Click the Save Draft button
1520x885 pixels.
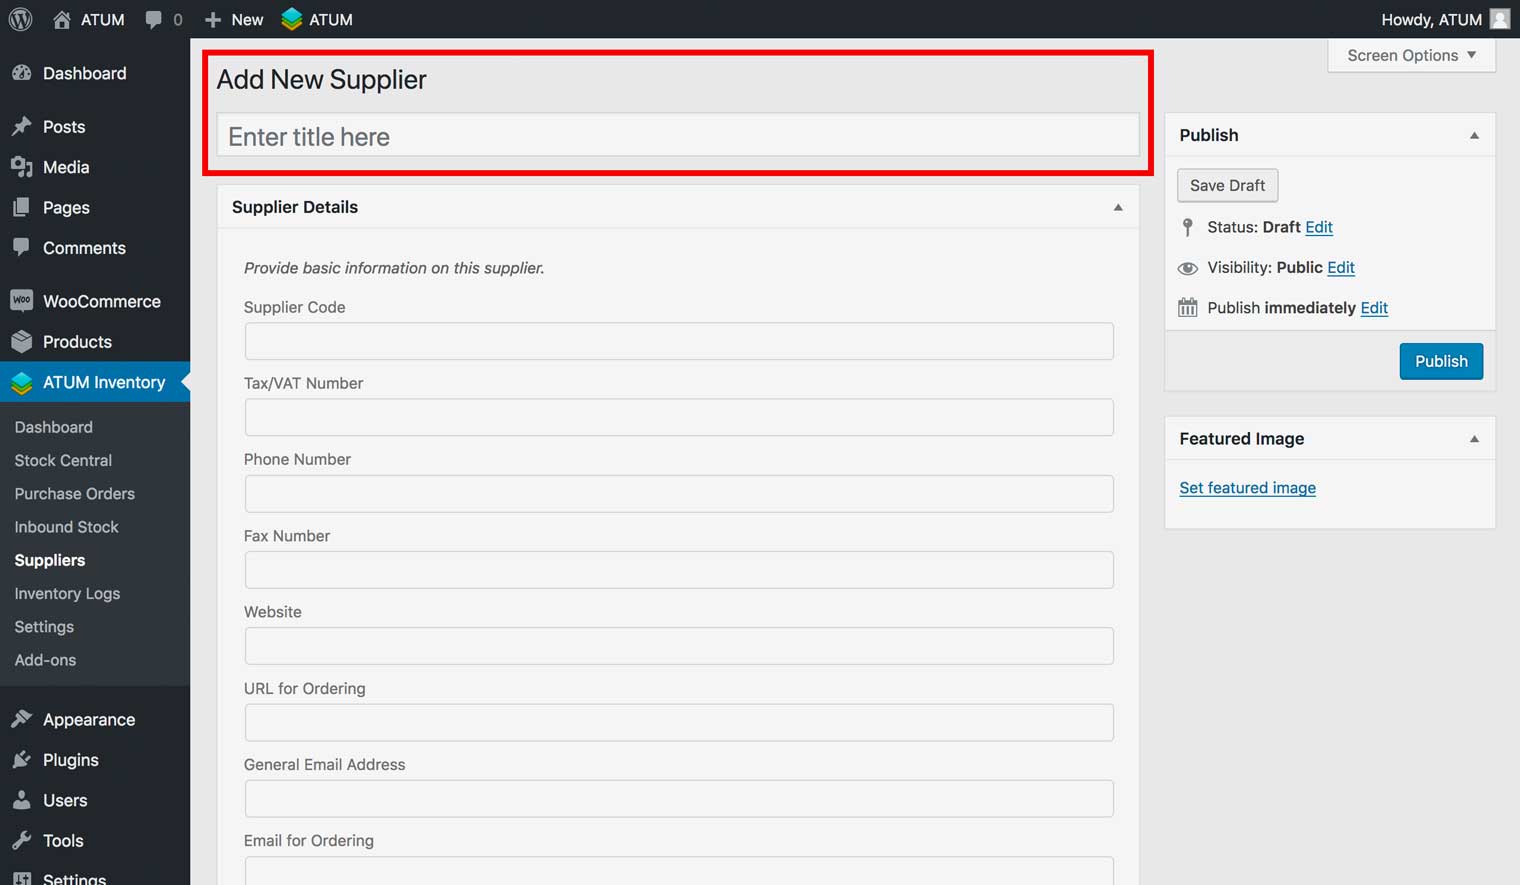click(1227, 185)
